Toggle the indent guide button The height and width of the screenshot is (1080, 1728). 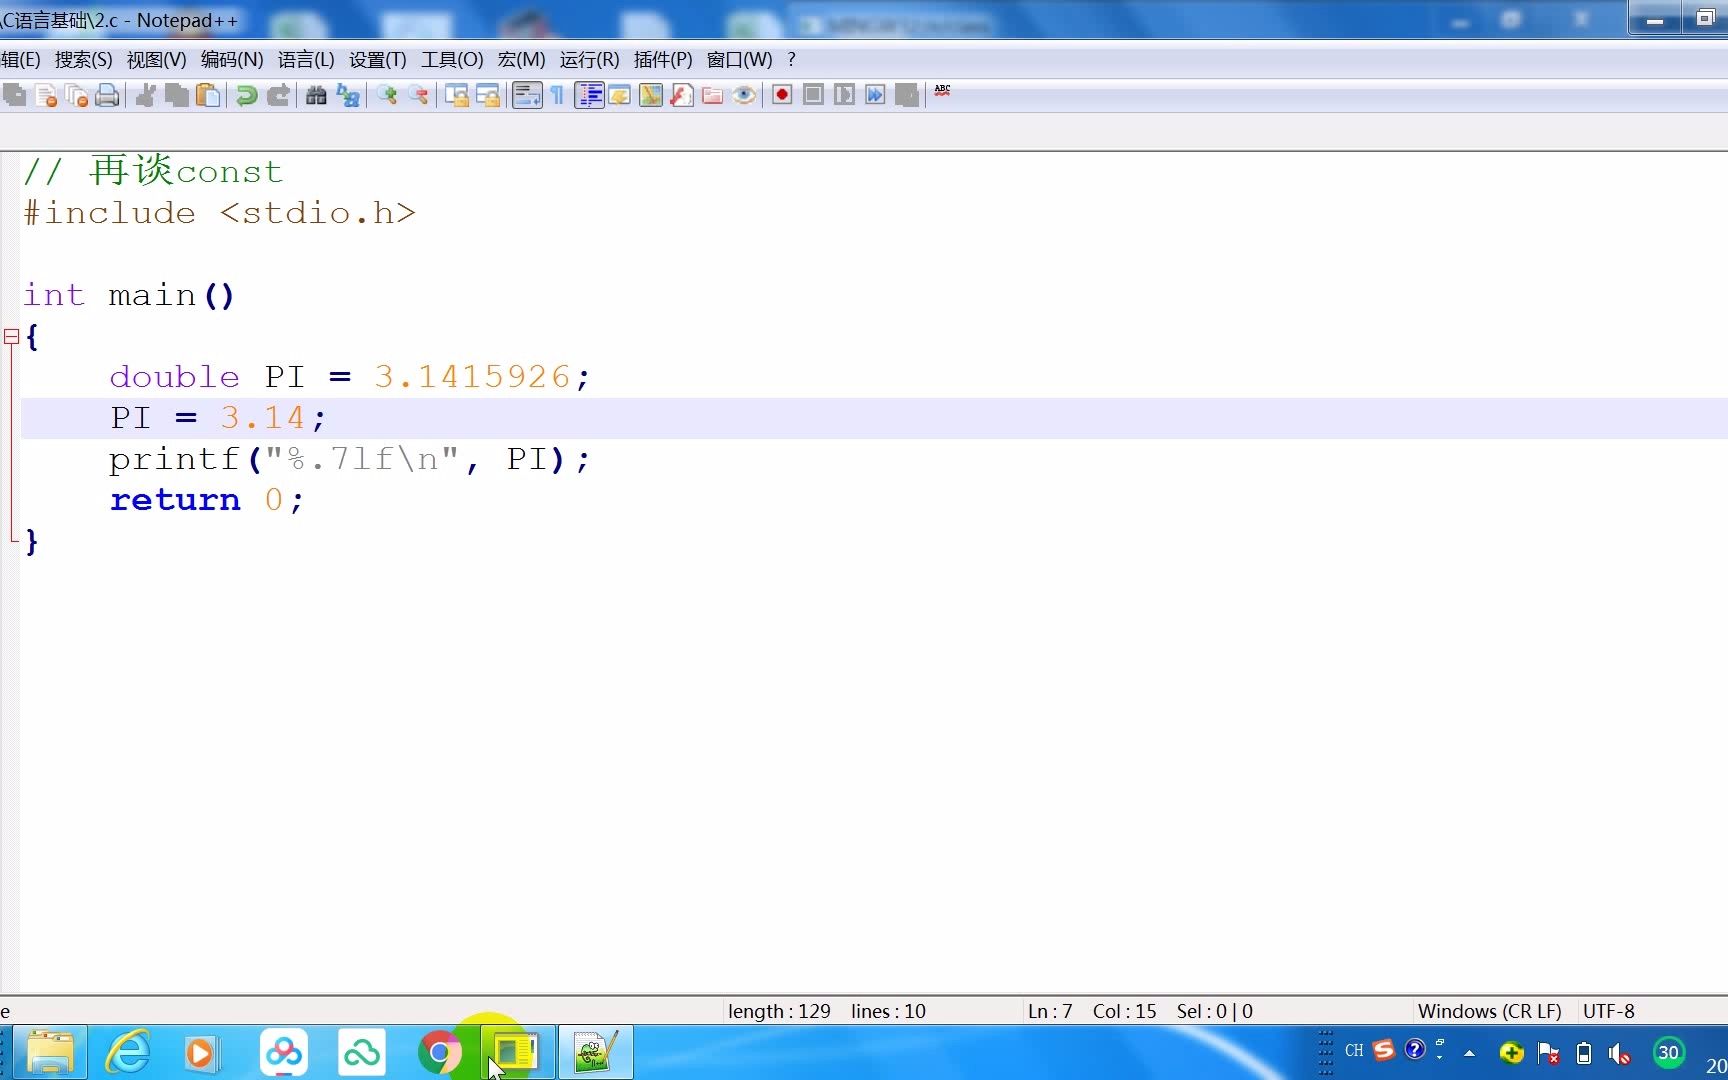pyautogui.click(x=589, y=95)
